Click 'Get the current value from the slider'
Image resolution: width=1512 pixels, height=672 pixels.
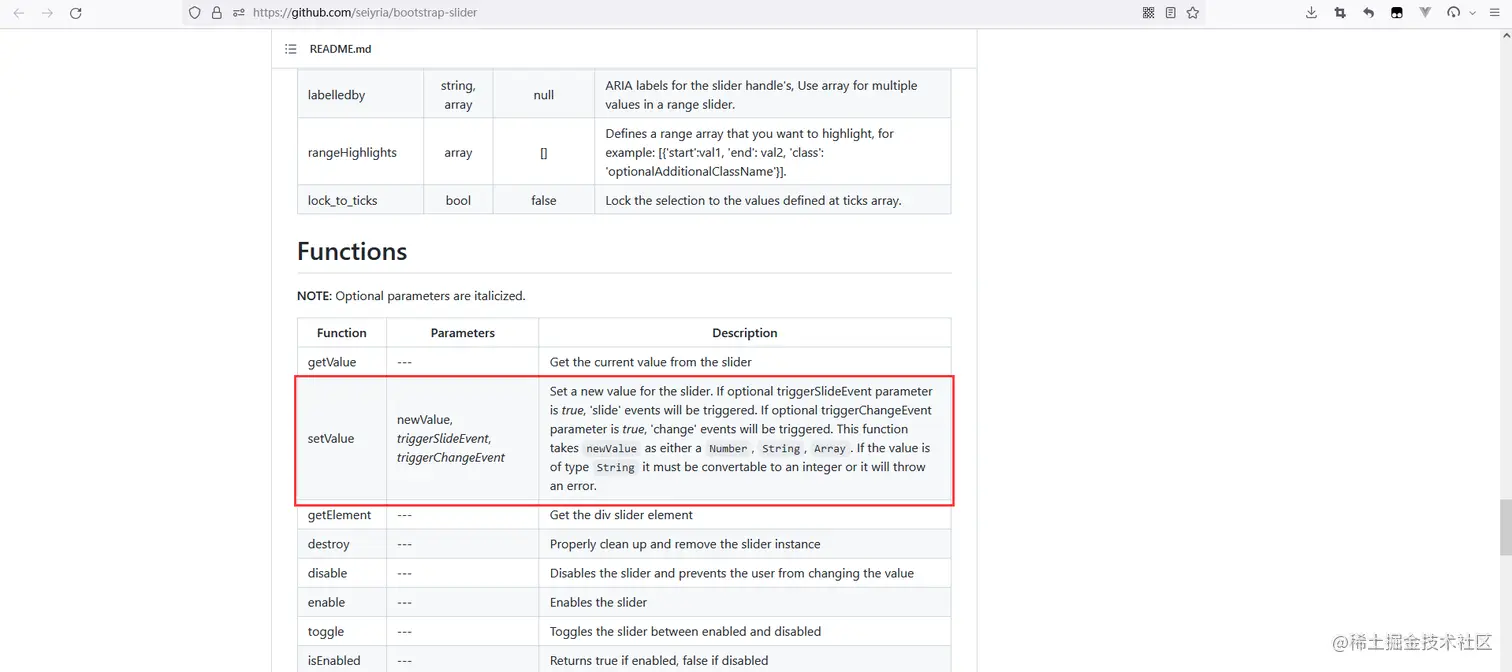coord(650,362)
